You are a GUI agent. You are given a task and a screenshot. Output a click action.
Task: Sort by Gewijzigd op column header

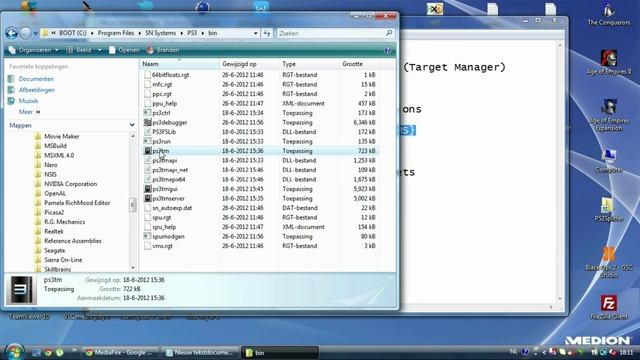(249, 64)
